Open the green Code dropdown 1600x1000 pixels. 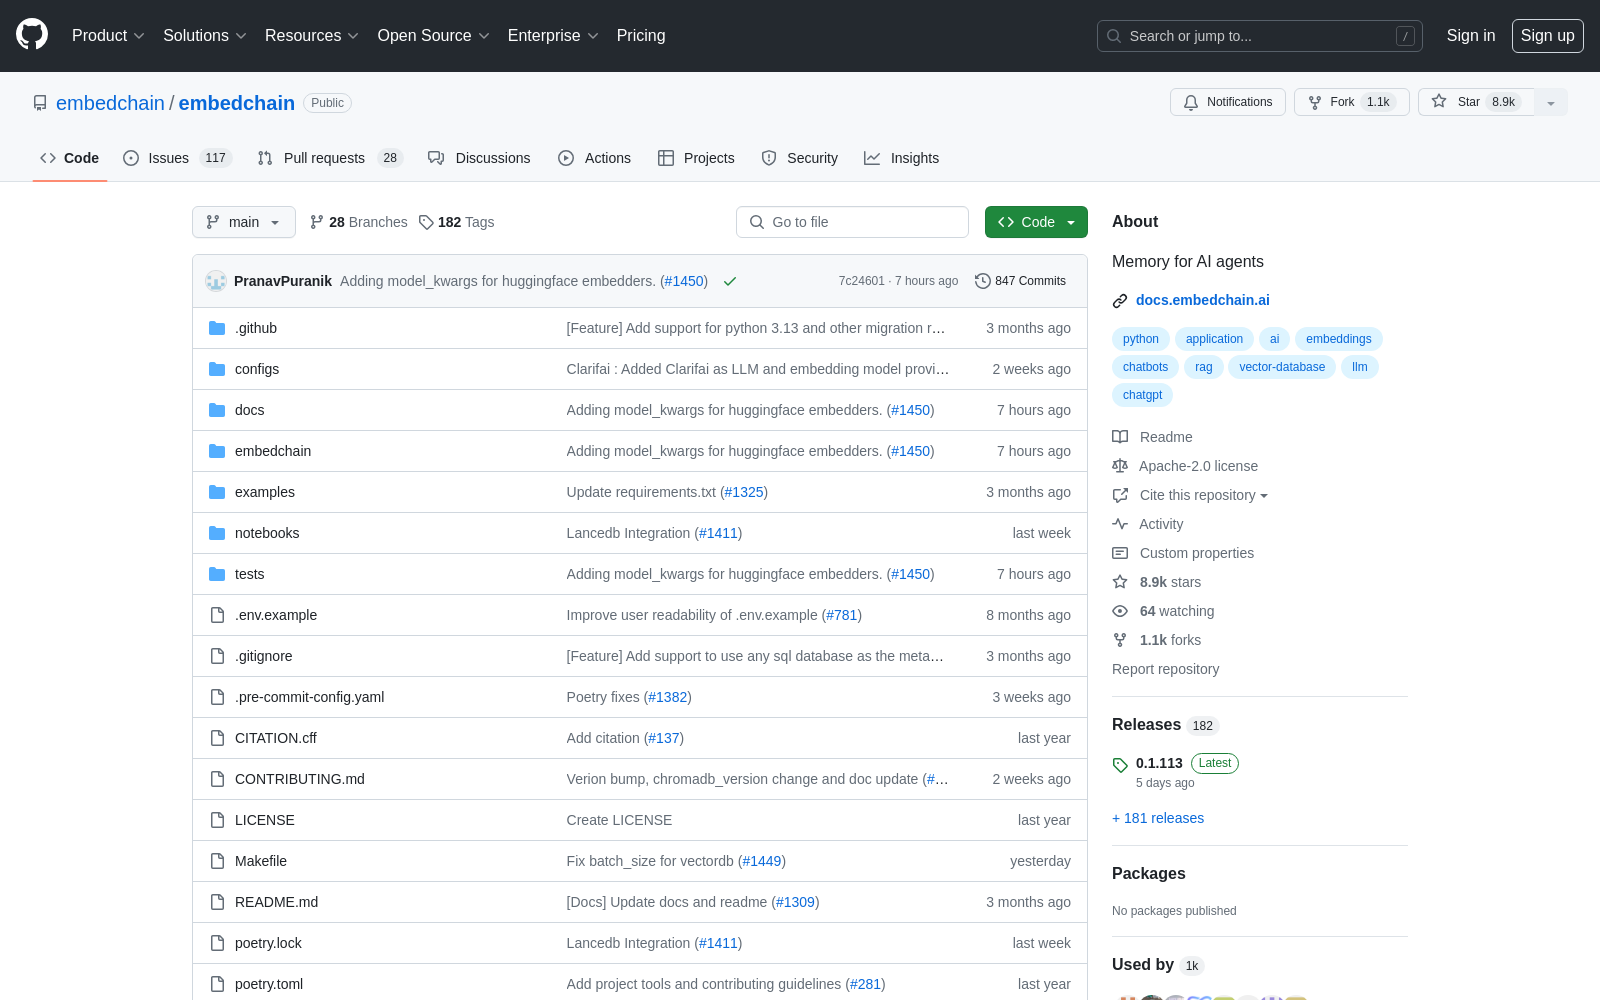point(1036,222)
